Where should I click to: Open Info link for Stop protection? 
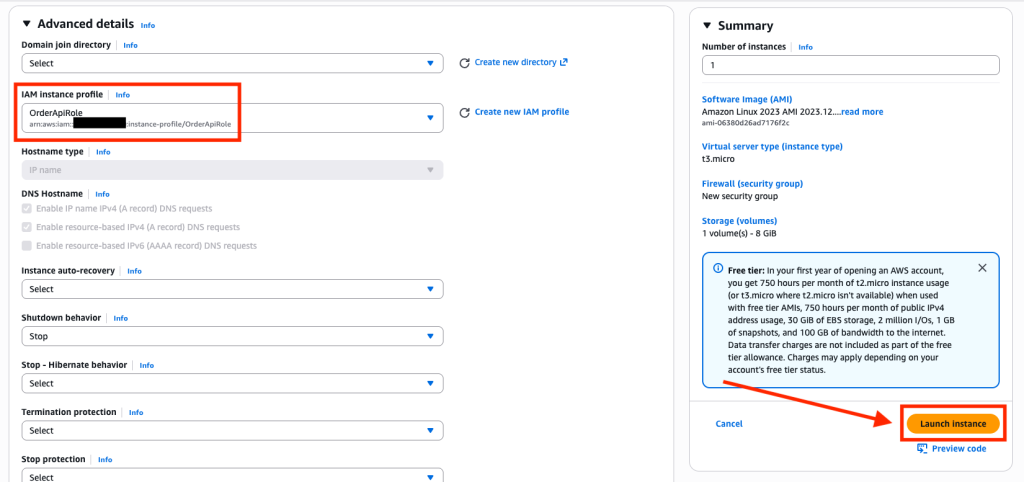point(105,460)
